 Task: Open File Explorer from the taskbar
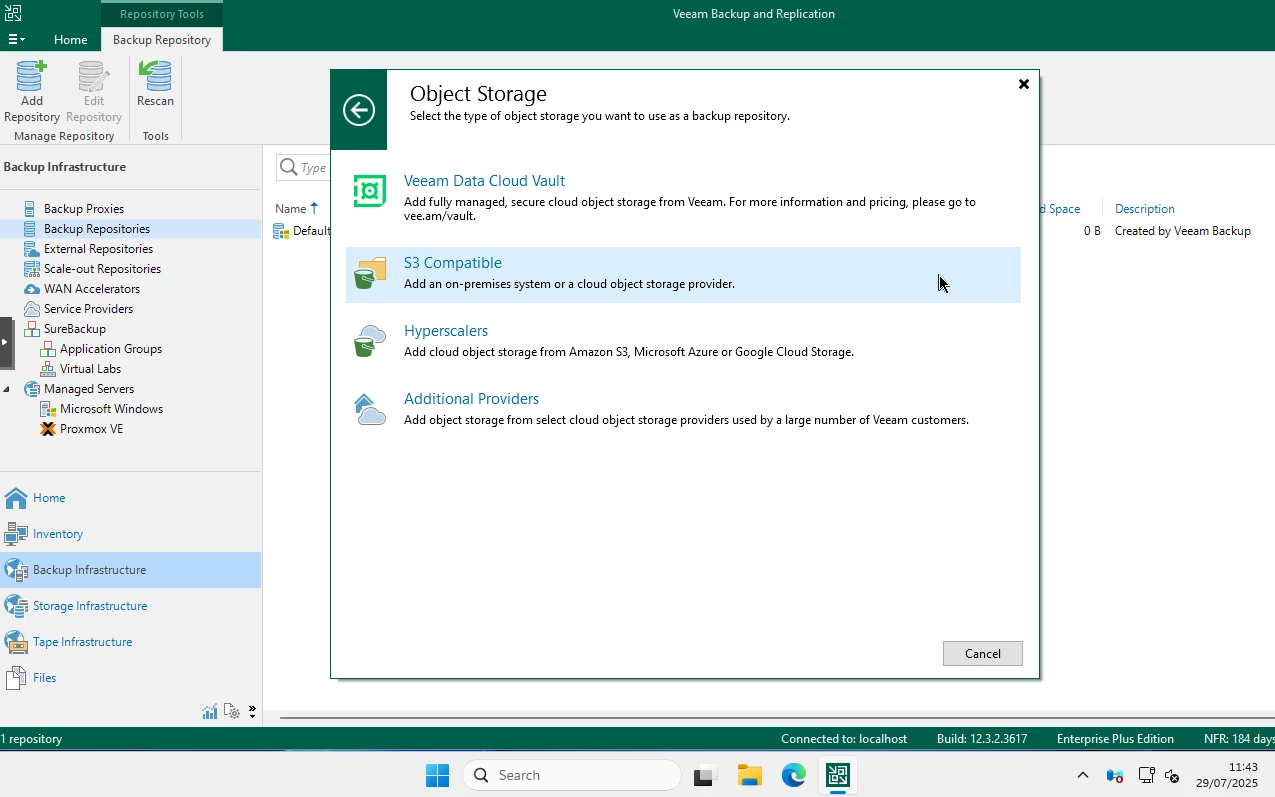(x=750, y=775)
